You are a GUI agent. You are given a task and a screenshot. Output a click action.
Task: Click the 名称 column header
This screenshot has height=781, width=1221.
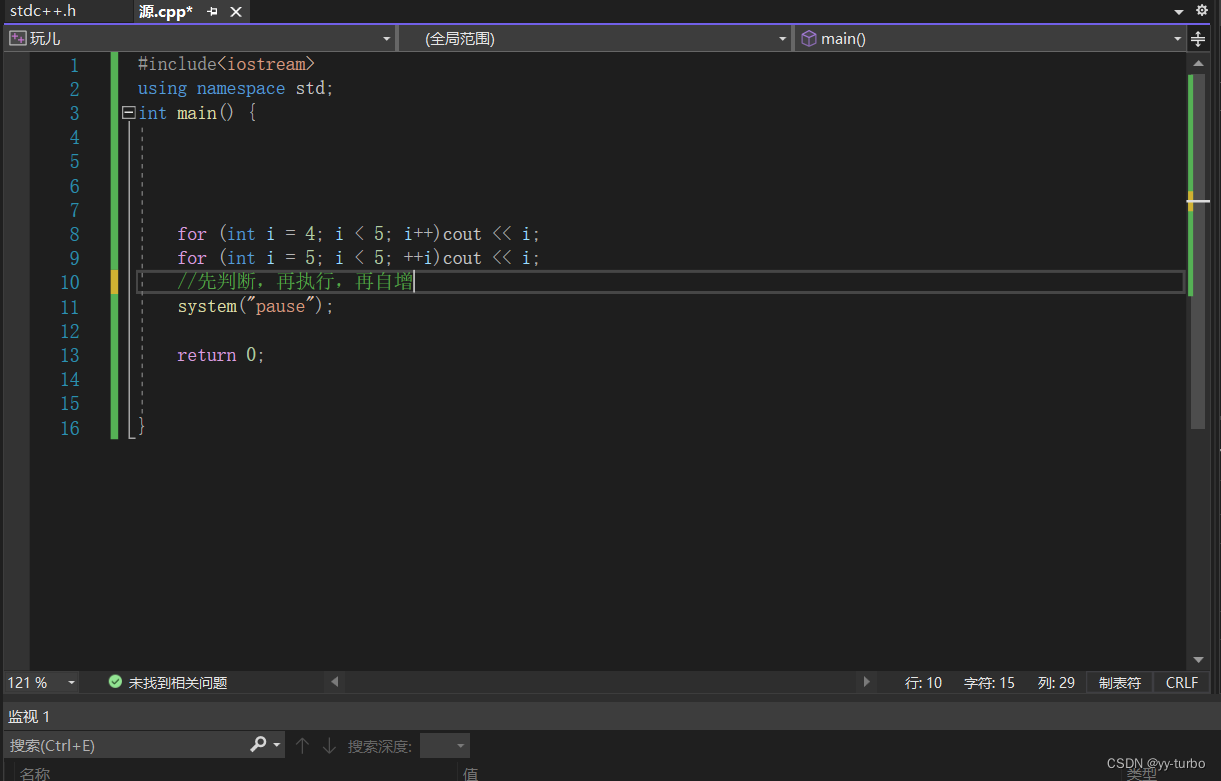[34, 774]
